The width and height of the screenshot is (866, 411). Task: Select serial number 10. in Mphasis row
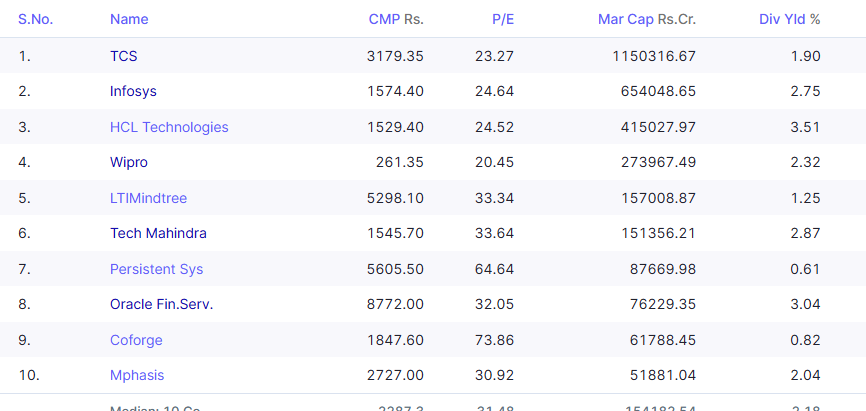(29, 375)
